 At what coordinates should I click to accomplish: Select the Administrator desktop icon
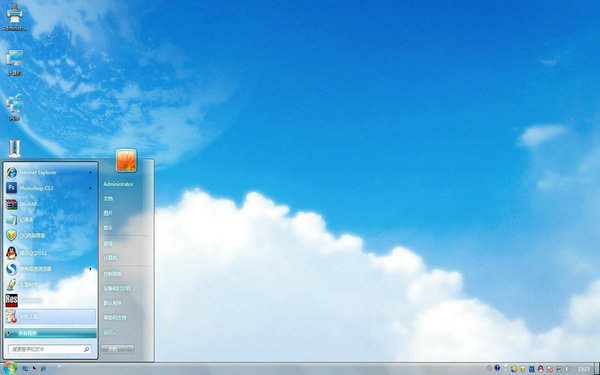(x=15, y=17)
